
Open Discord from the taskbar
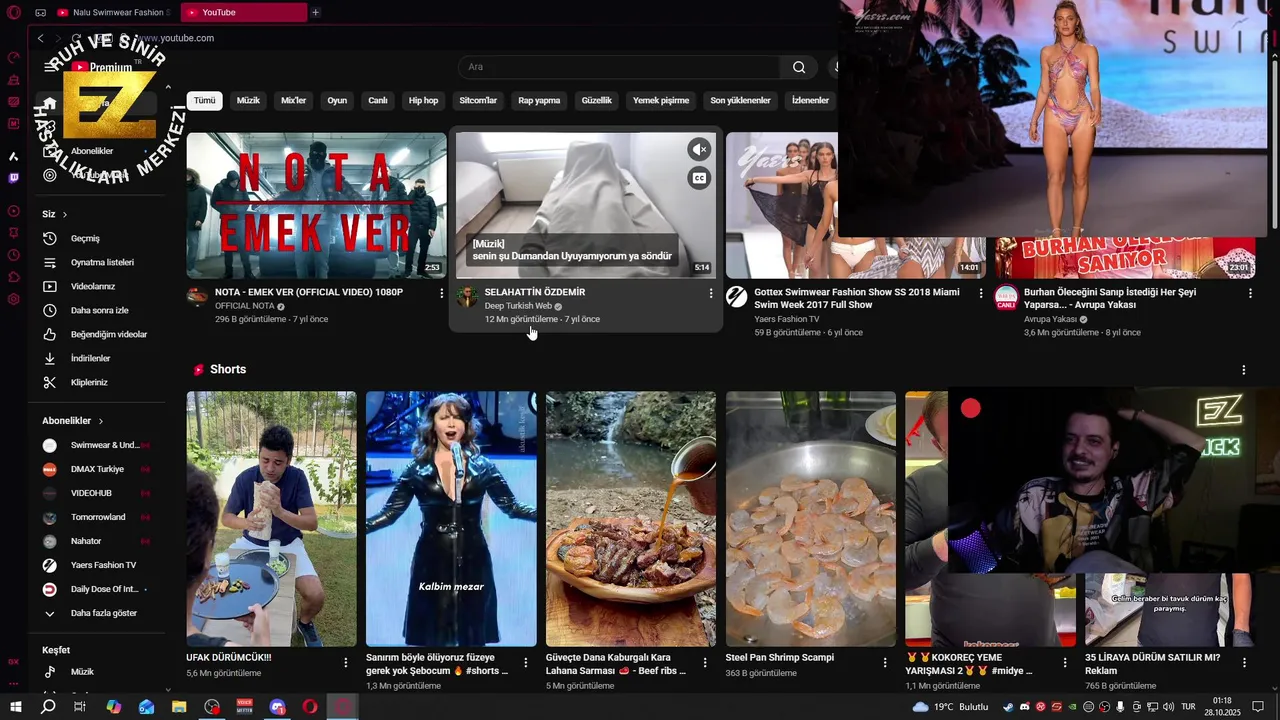coord(277,707)
